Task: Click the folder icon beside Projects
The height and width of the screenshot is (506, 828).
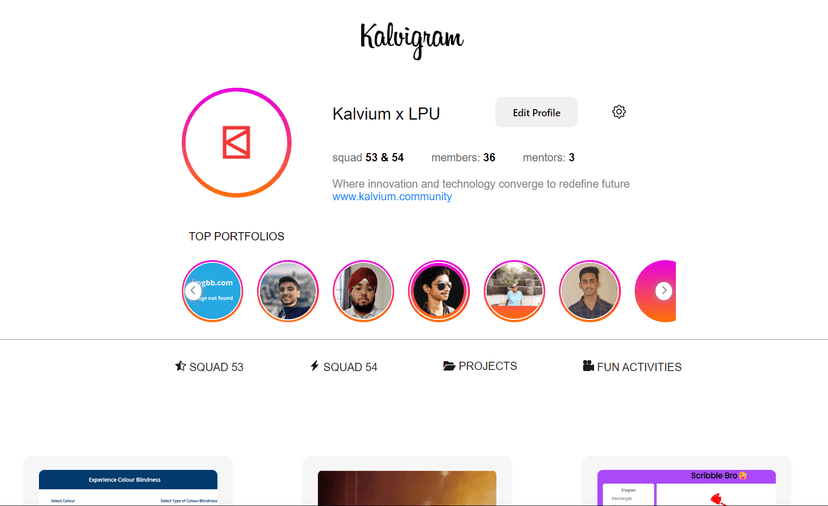Action: pyautogui.click(x=449, y=366)
